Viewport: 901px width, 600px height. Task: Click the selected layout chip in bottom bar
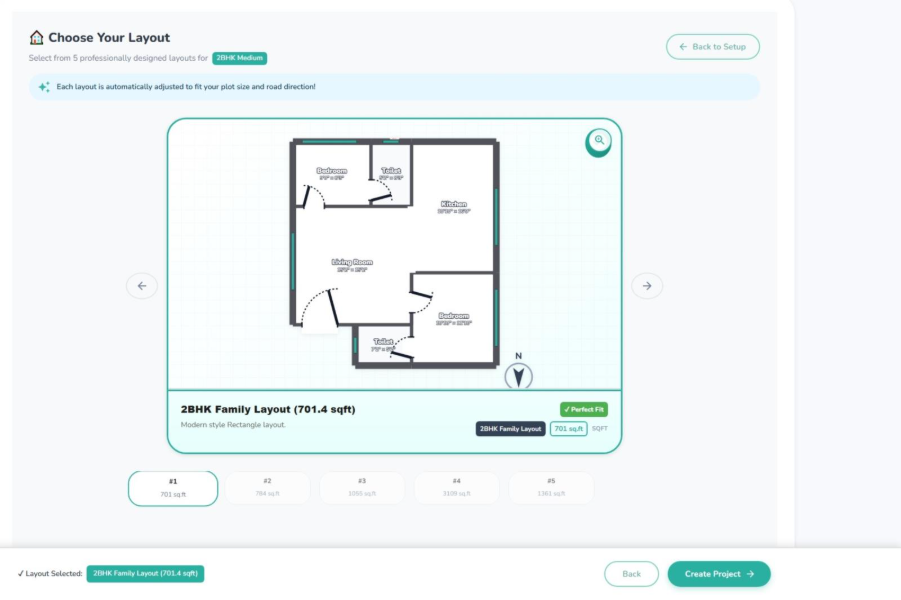(145, 574)
